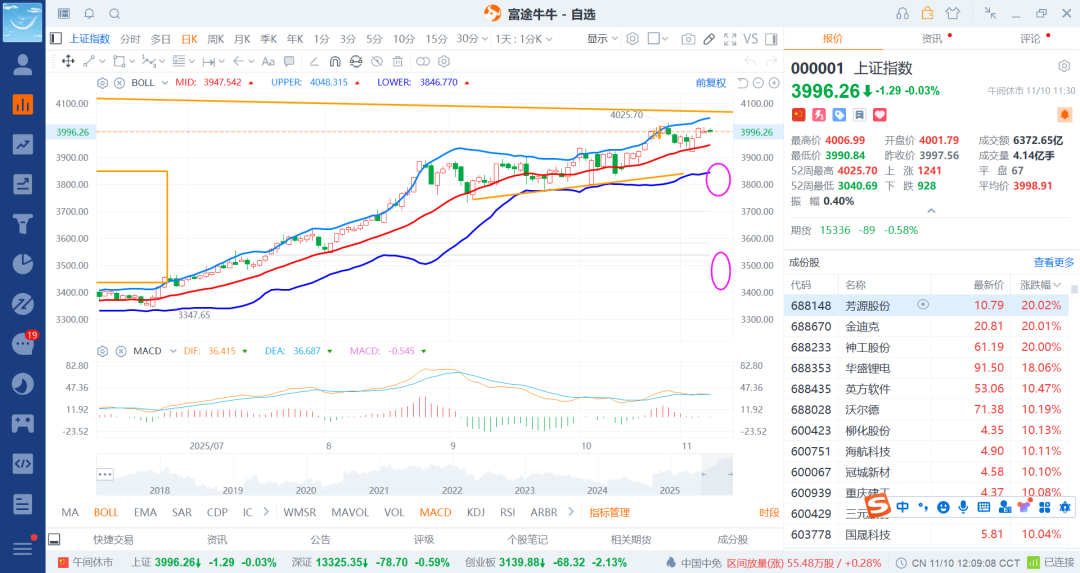This screenshot has width=1080, height=573.
Task: Open the headset customer service icon
Action: [902, 13]
